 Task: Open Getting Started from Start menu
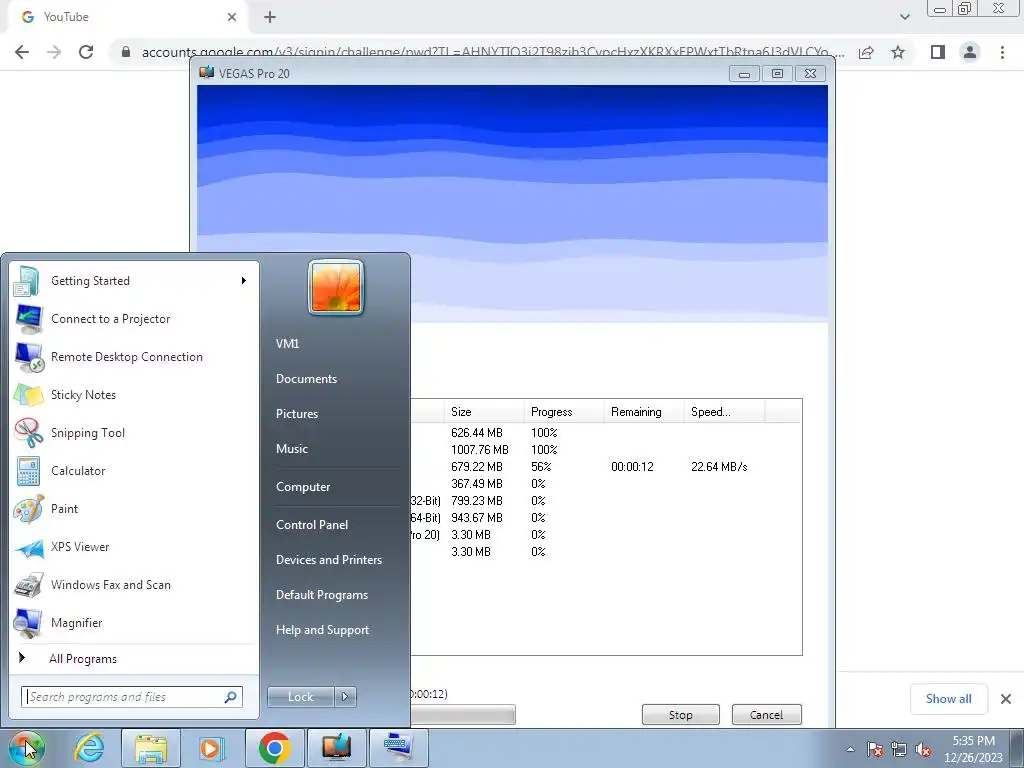click(x=134, y=281)
